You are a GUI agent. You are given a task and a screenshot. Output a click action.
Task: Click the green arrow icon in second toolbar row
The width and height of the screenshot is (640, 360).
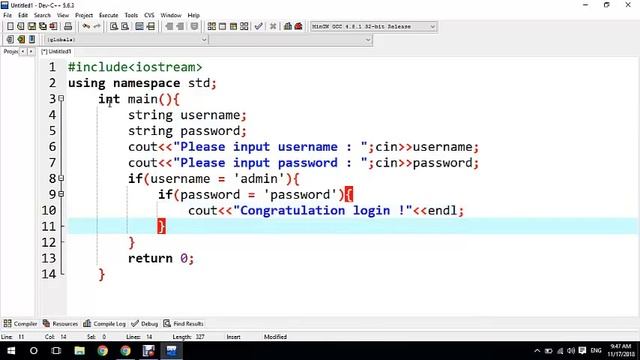(x=21, y=40)
